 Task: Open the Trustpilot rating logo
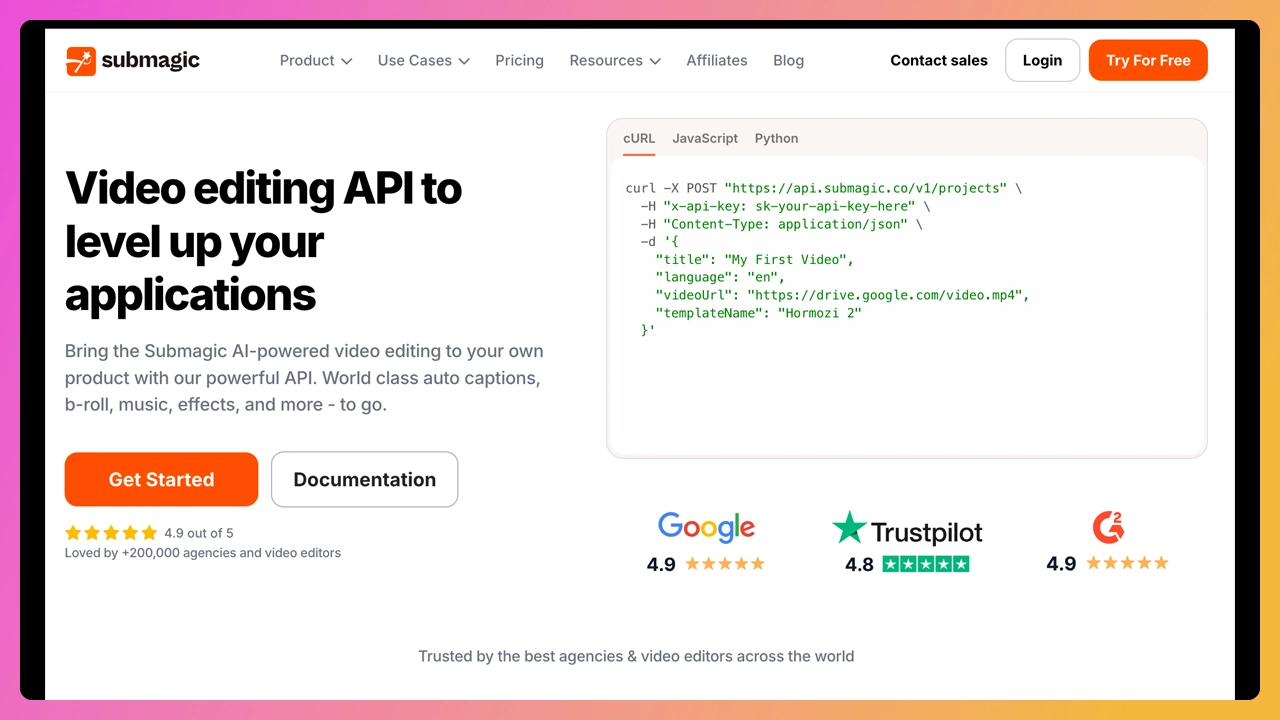[x=907, y=529]
